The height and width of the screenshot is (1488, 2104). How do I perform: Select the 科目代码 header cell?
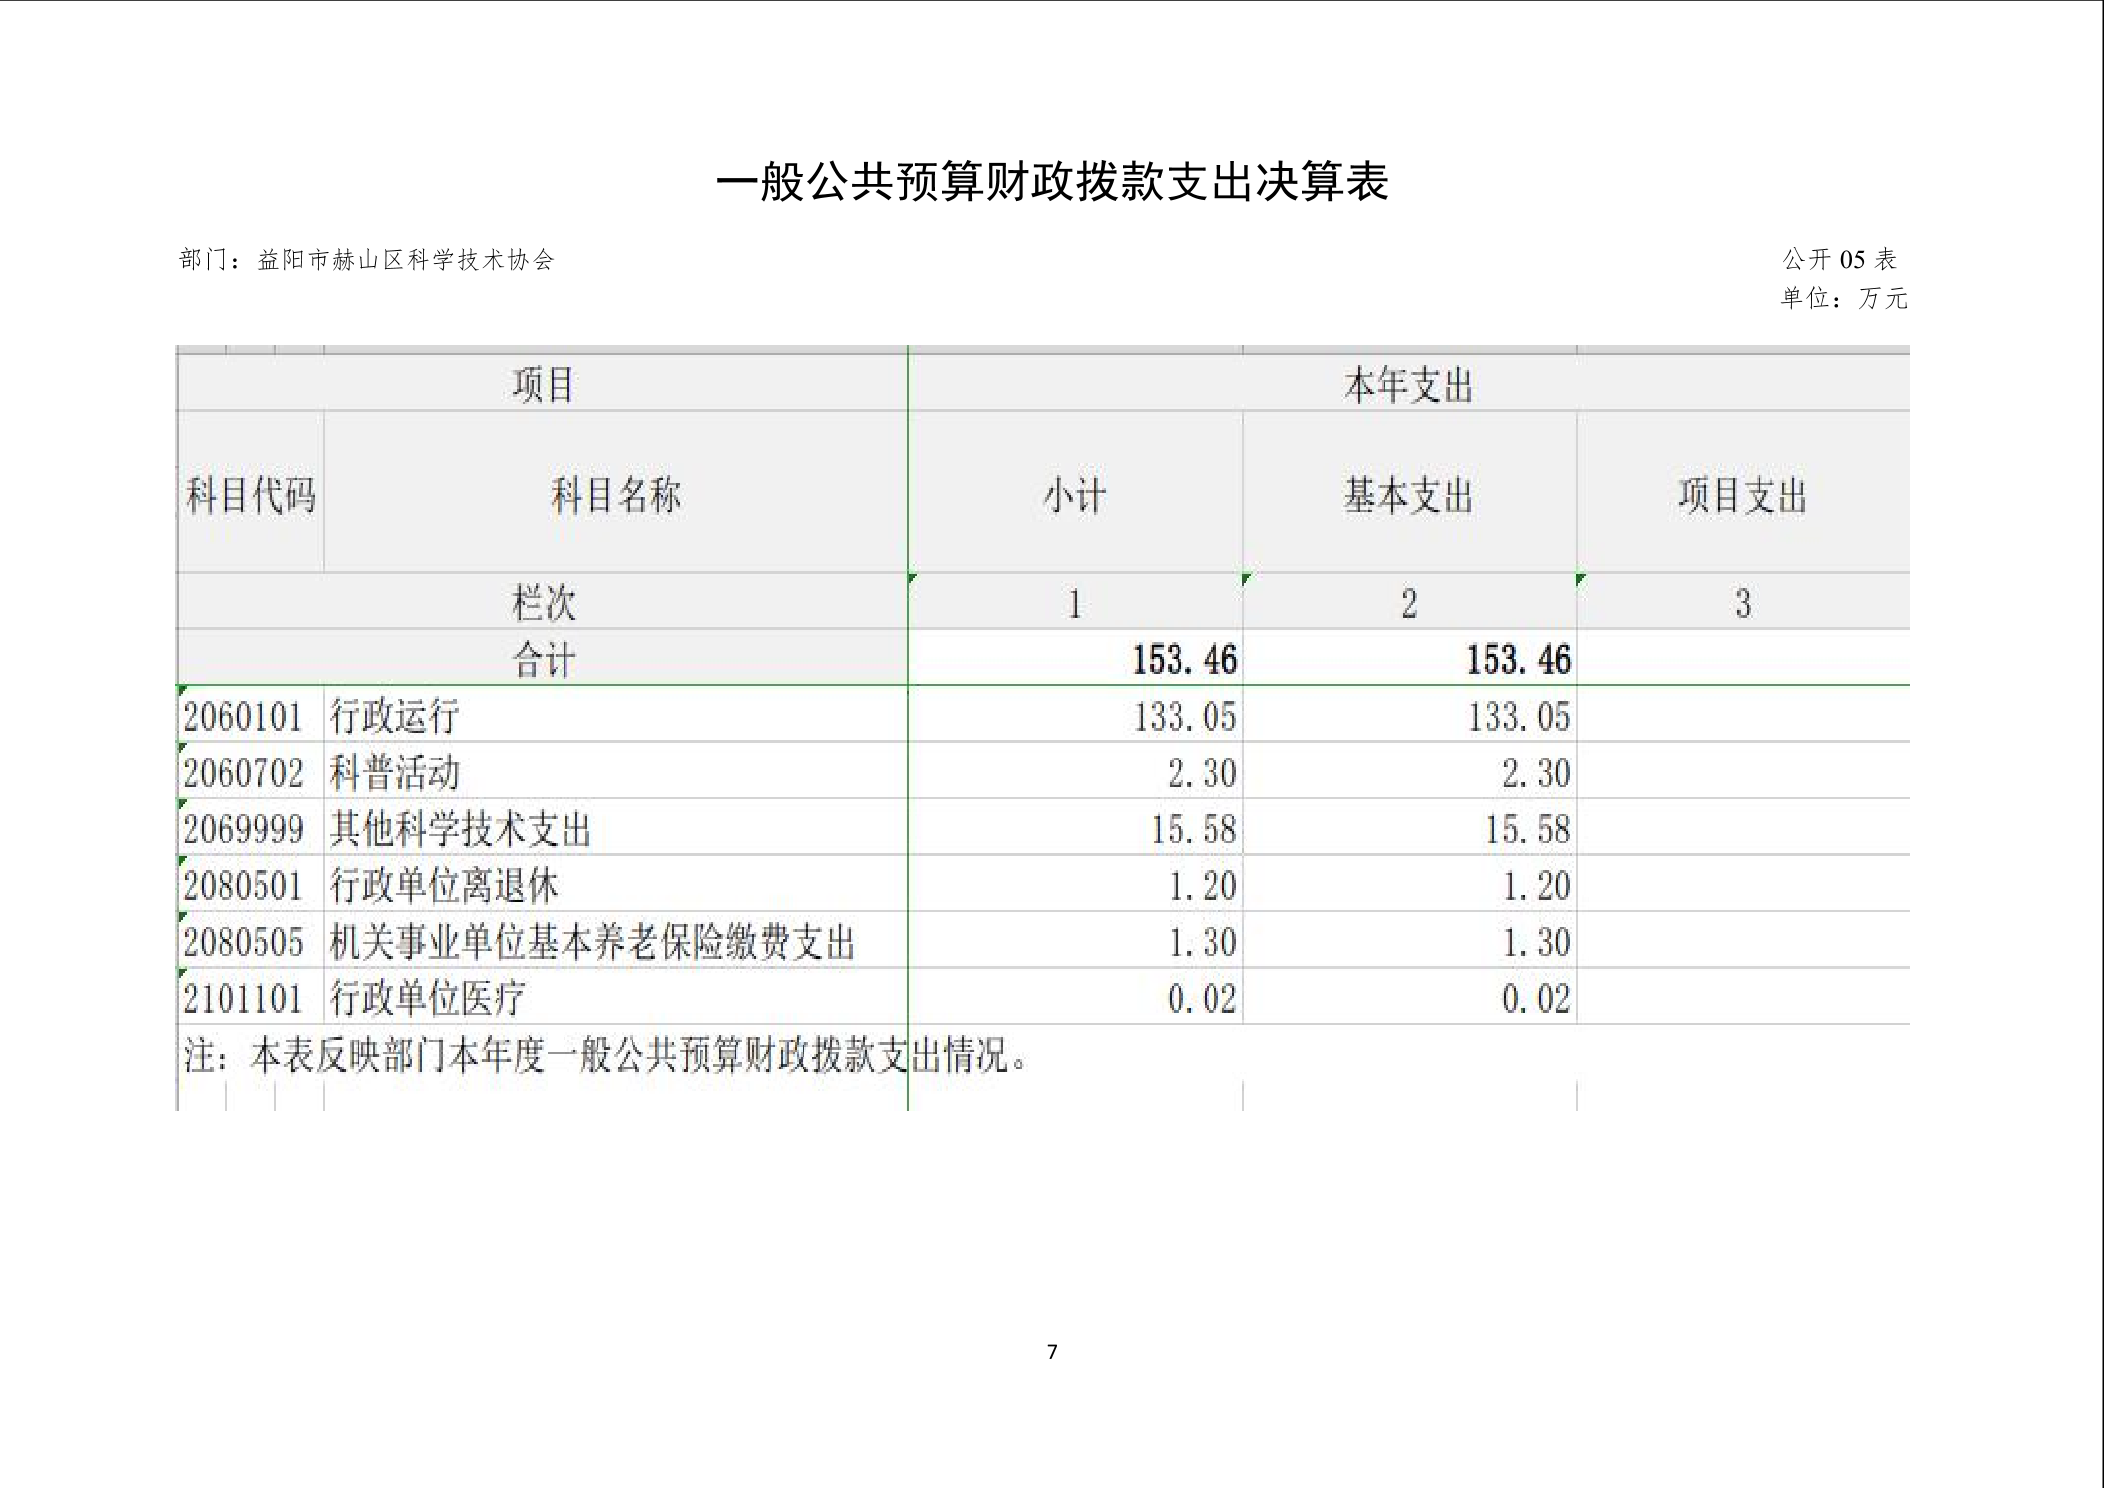click(250, 494)
